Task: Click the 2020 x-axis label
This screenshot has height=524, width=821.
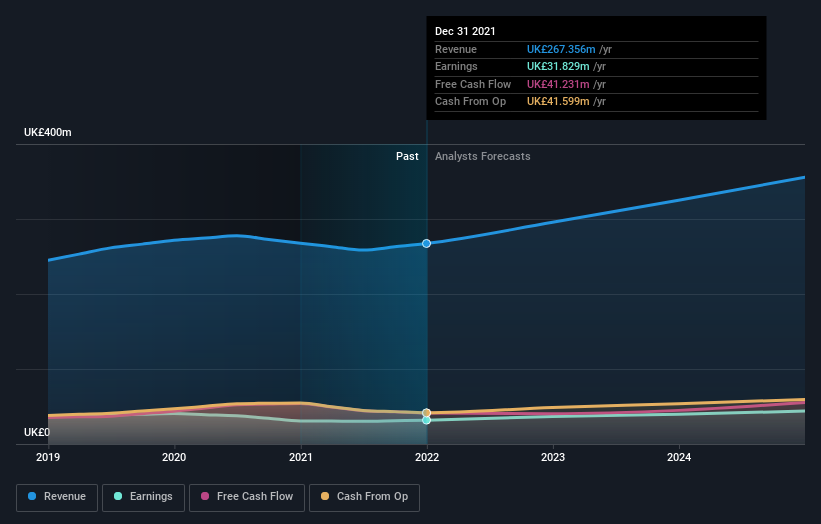Action: point(174,457)
